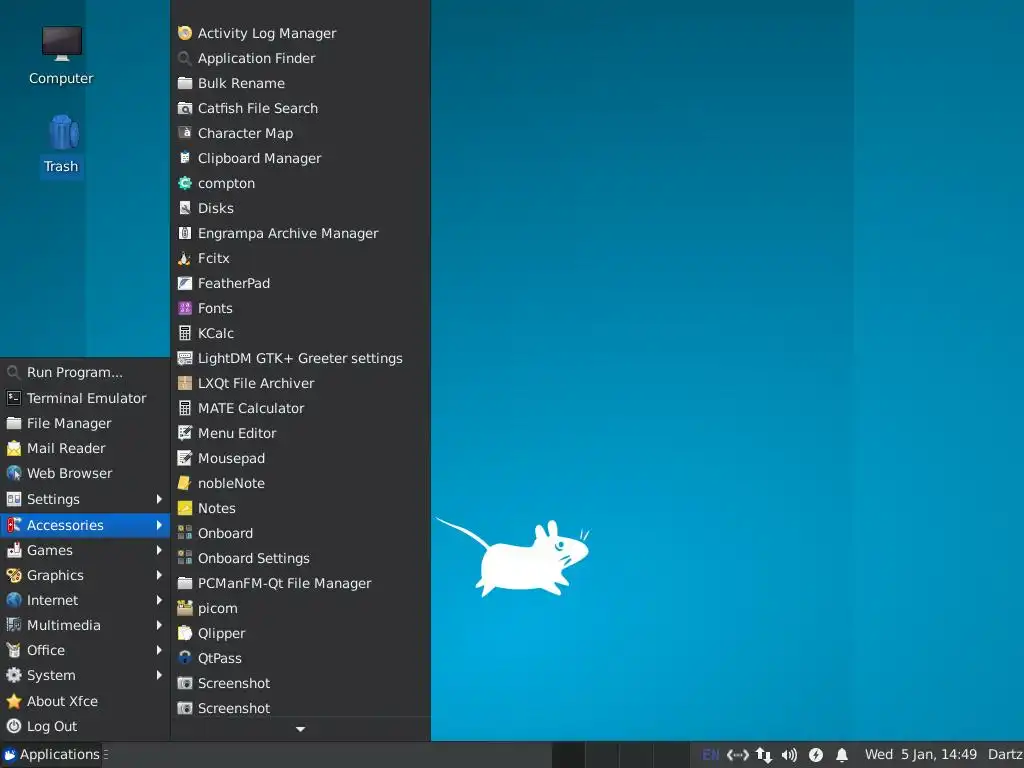The image size is (1024, 768).
Task: Select Run Program... from the menu
Action: [x=85, y=372]
